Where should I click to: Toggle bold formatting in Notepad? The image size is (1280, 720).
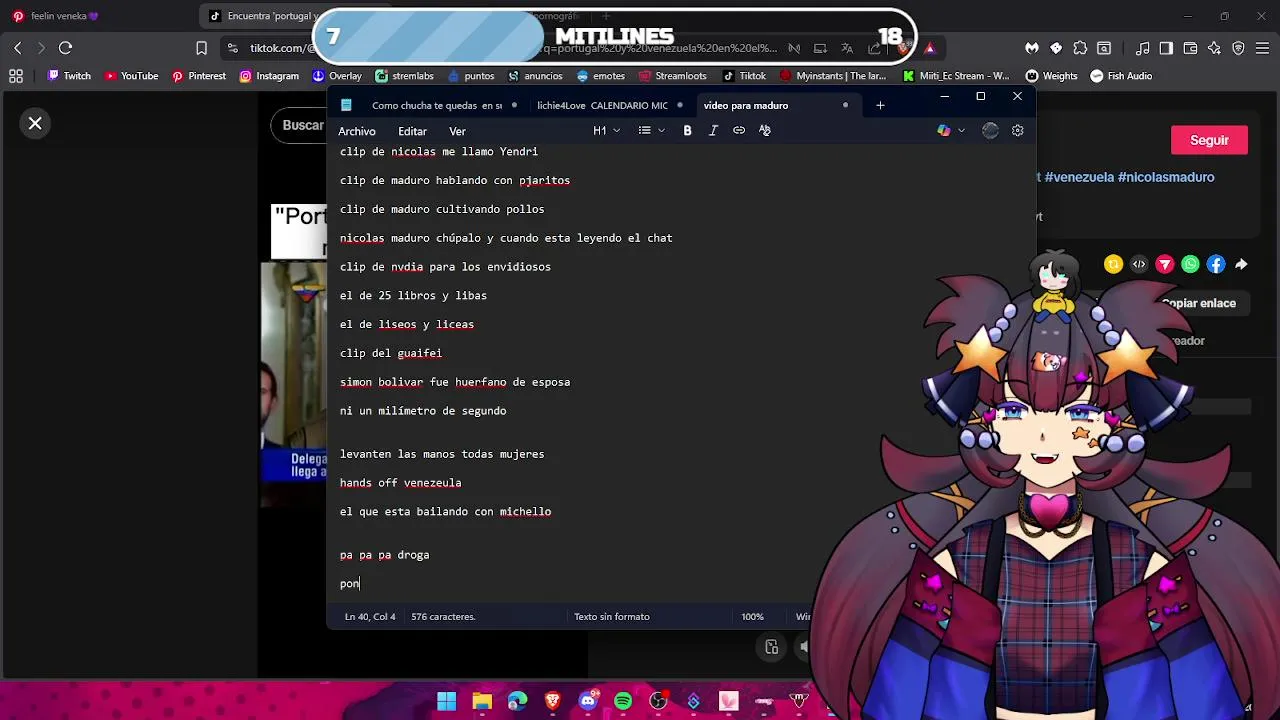pyautogui.click(x=687, y=131)
